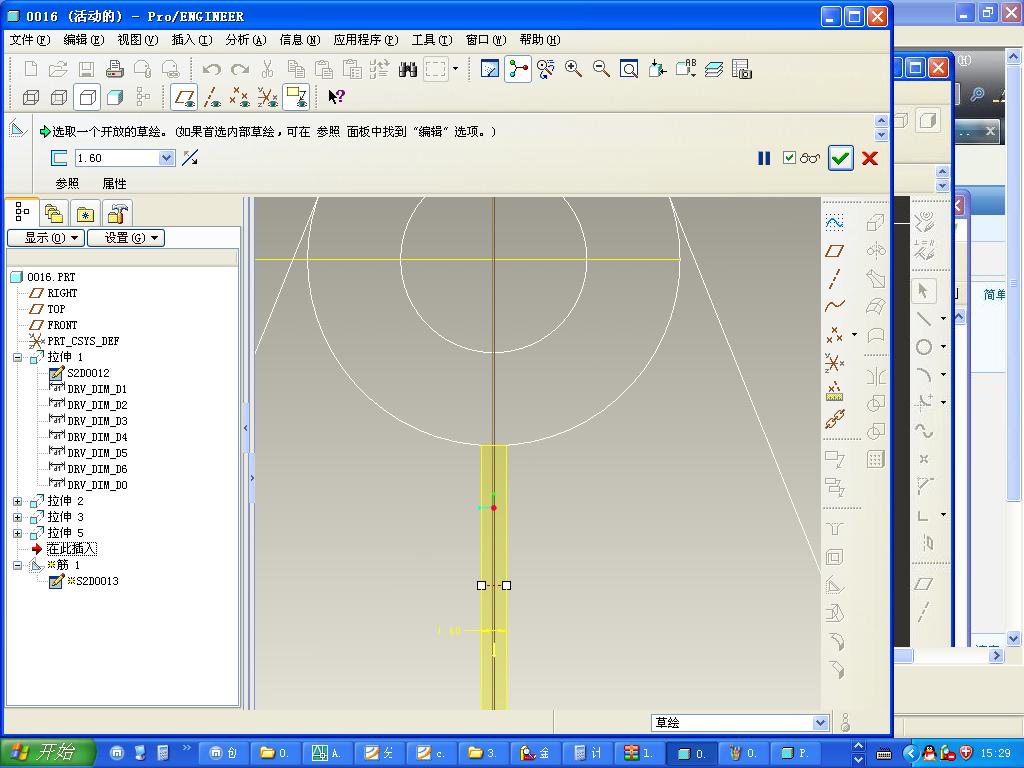This screenshot has height=768, width=1024.
Task: Click the Save disk icon
Action: (86, 69)
